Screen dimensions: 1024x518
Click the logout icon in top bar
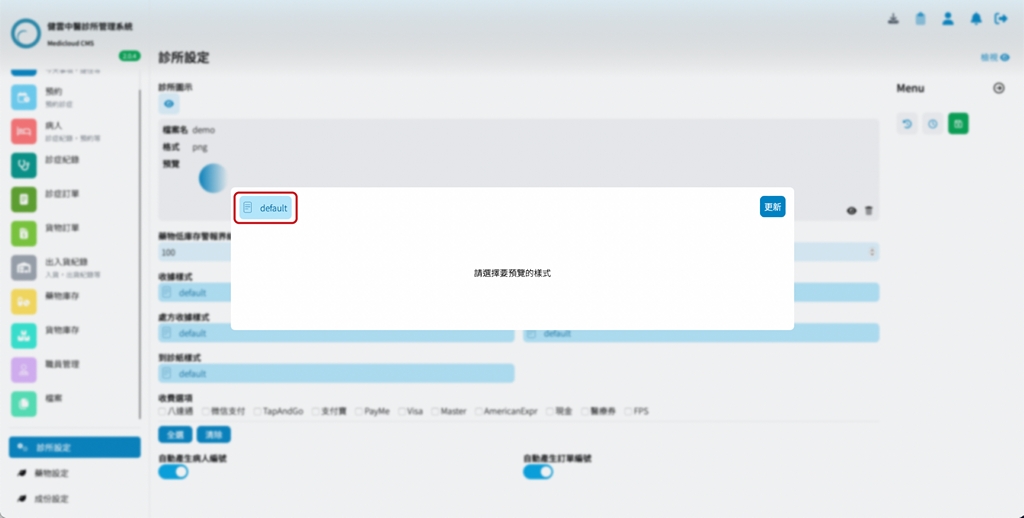pos(1001,19)
